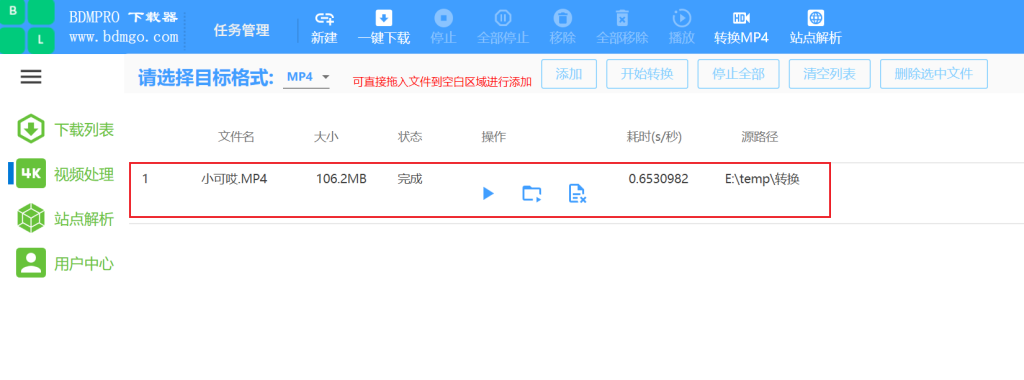
Task: Click the 完成 status cell
Action: coord(410,178)
